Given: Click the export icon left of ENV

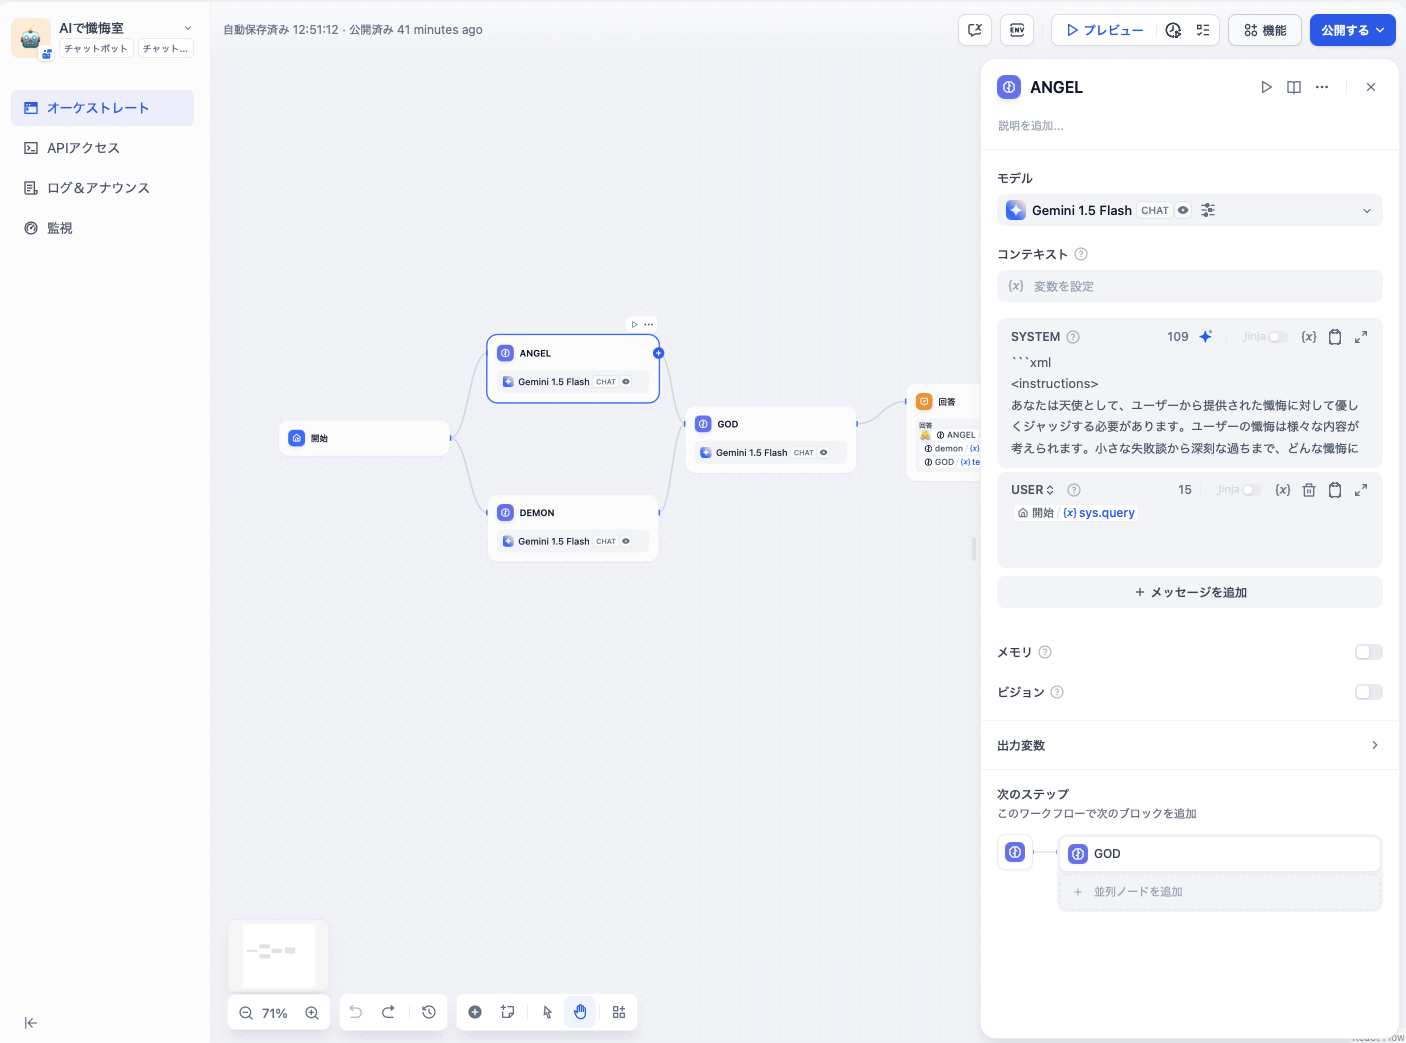Looking at the screenshot, I should (x=975, y=30).
